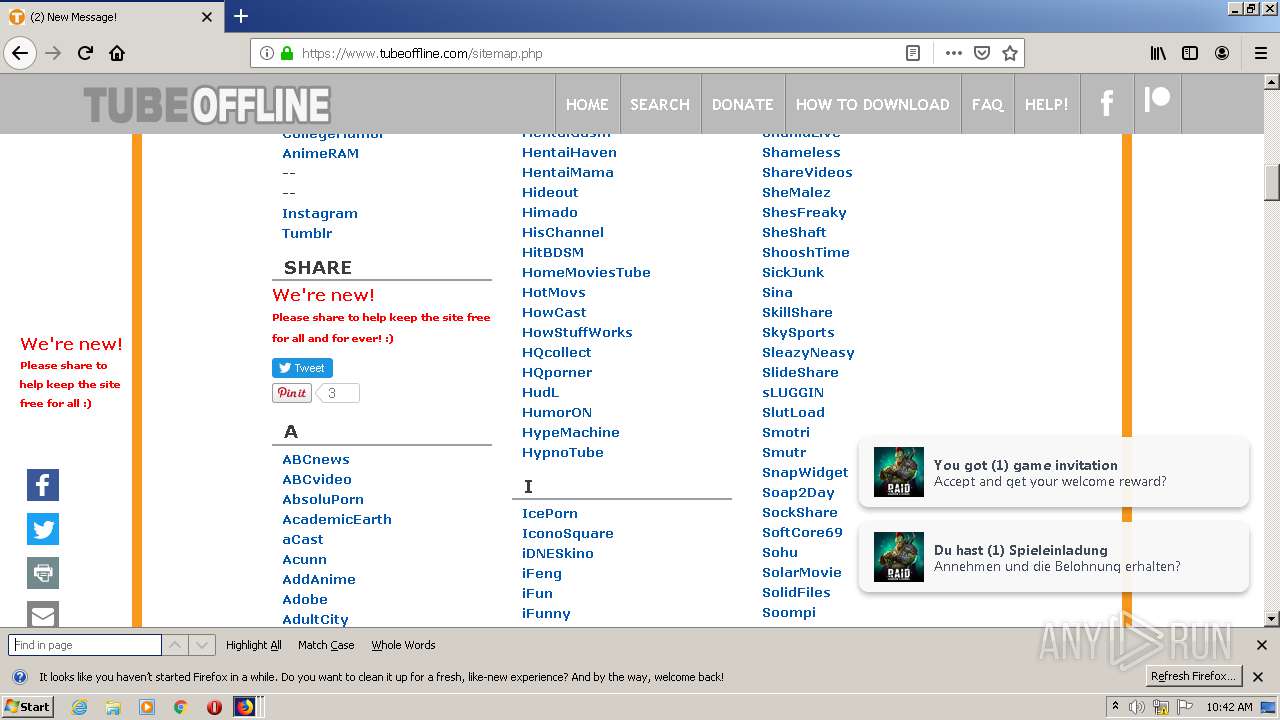Click the Windows Start button
This screenshot has height=720, width=1280.
[x=28, y=707]
